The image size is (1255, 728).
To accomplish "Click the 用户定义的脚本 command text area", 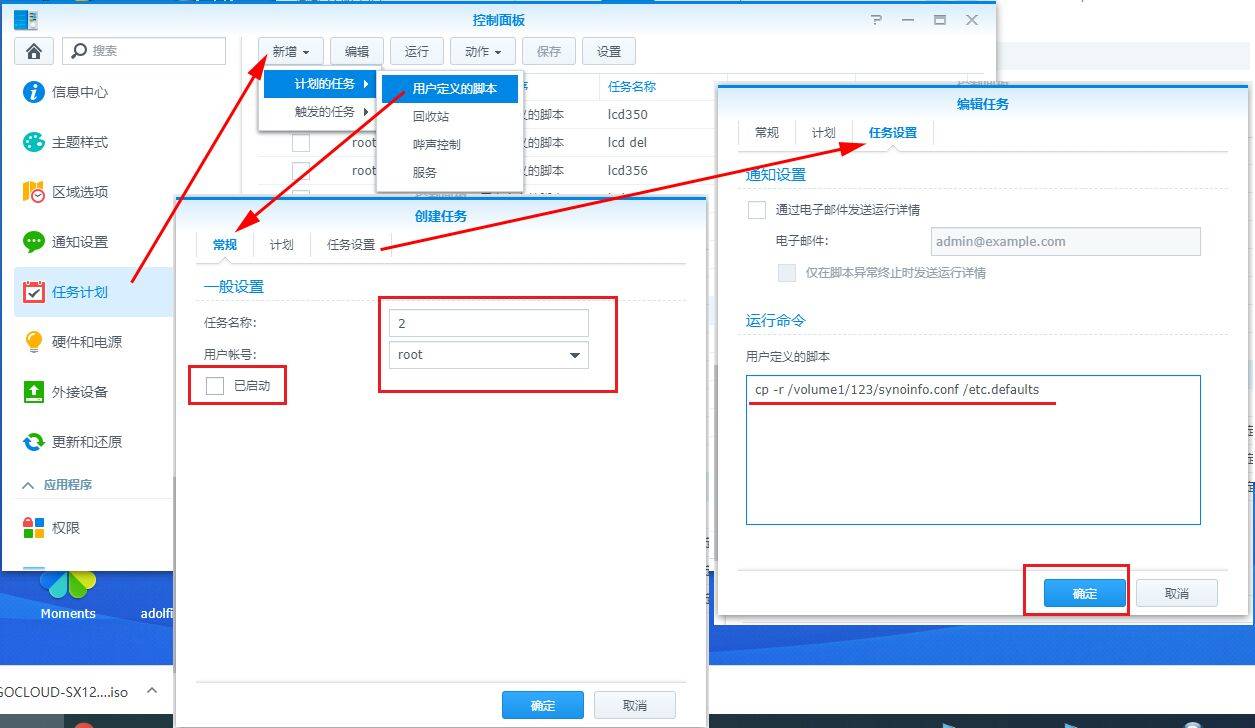I will pyautogui.click(x=973, y=450).
